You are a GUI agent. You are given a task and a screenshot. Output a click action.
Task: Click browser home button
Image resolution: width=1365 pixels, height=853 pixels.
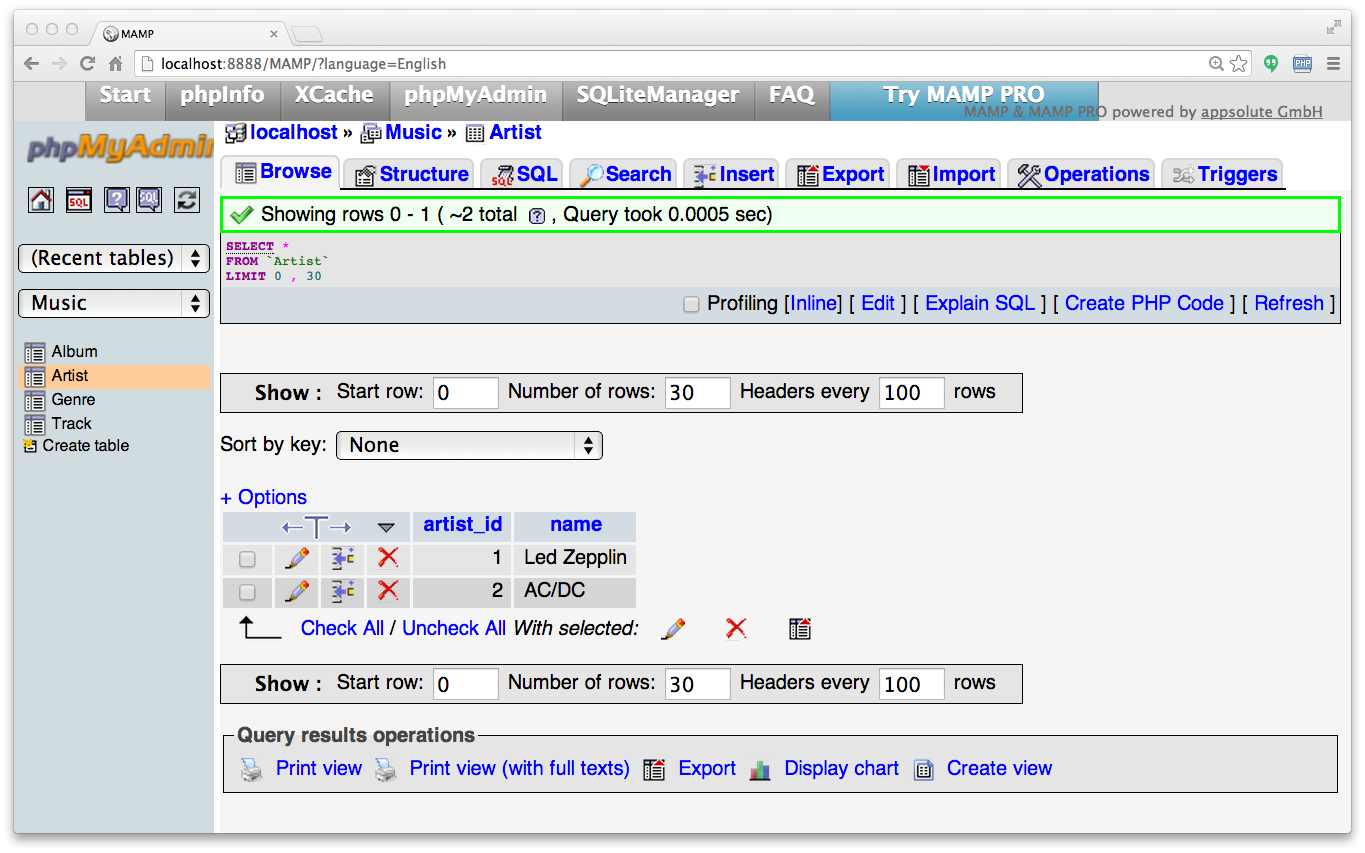[116, 63]
